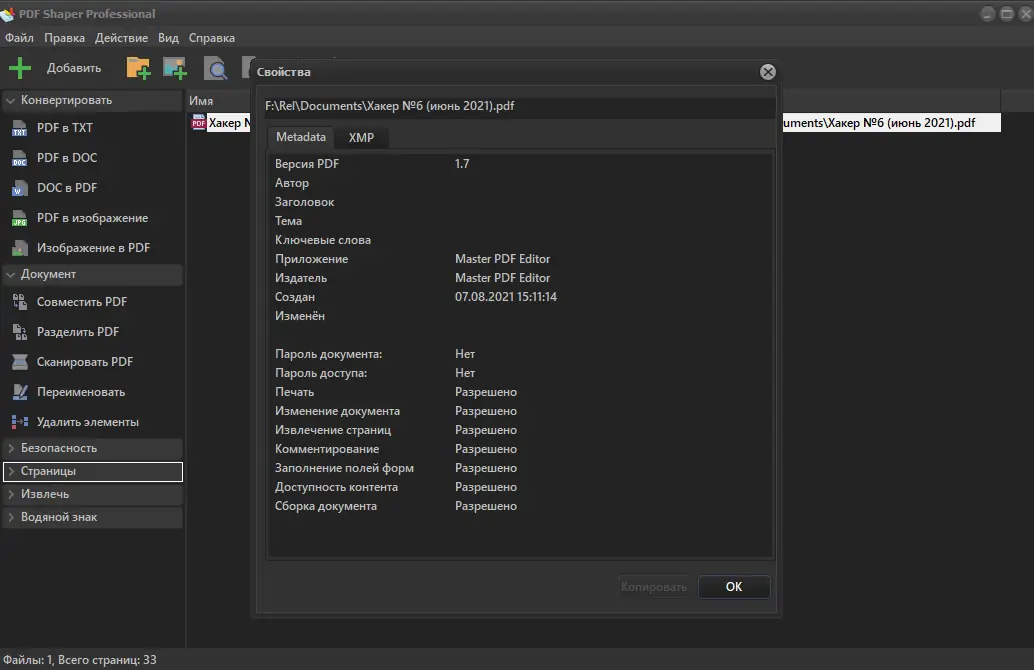Select the Metadata tab
Viewport: 1034px width, 670px height.
[301, 137]
